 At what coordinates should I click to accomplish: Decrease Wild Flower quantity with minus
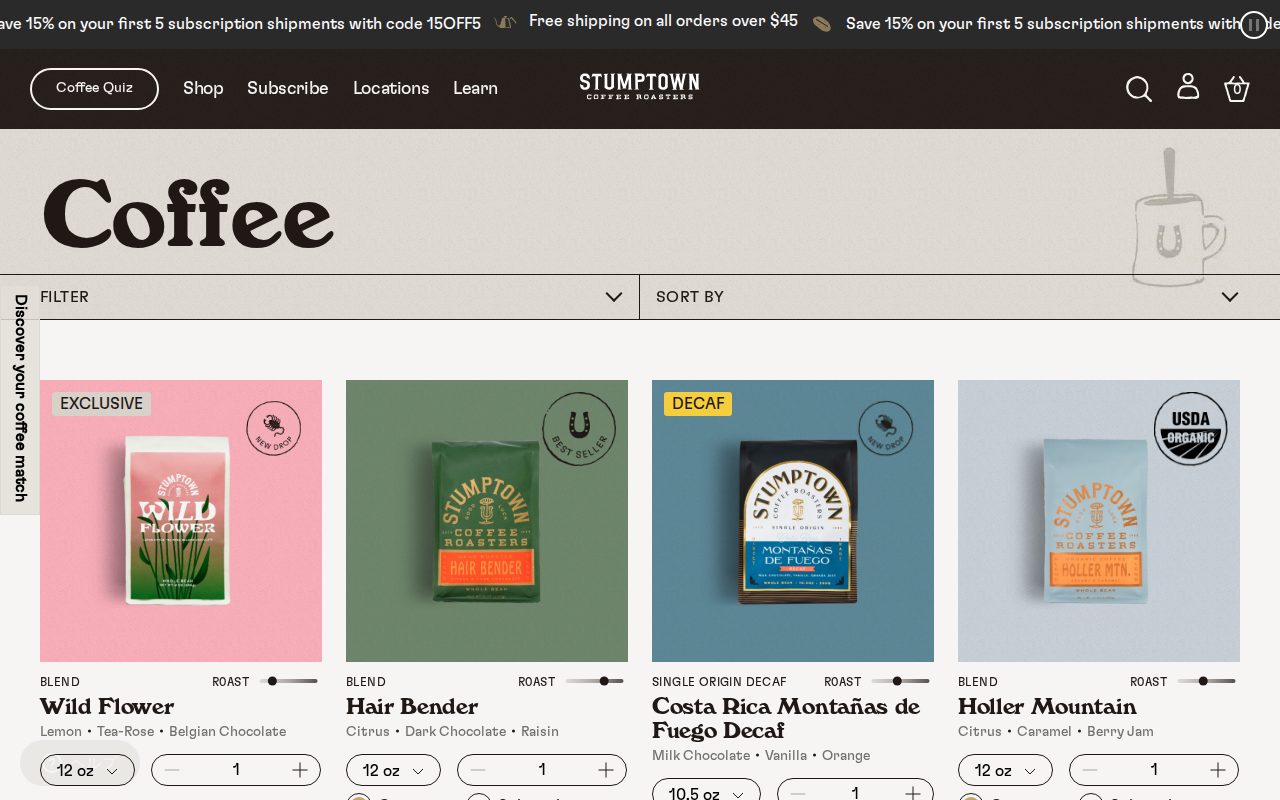tap(172, 770)
